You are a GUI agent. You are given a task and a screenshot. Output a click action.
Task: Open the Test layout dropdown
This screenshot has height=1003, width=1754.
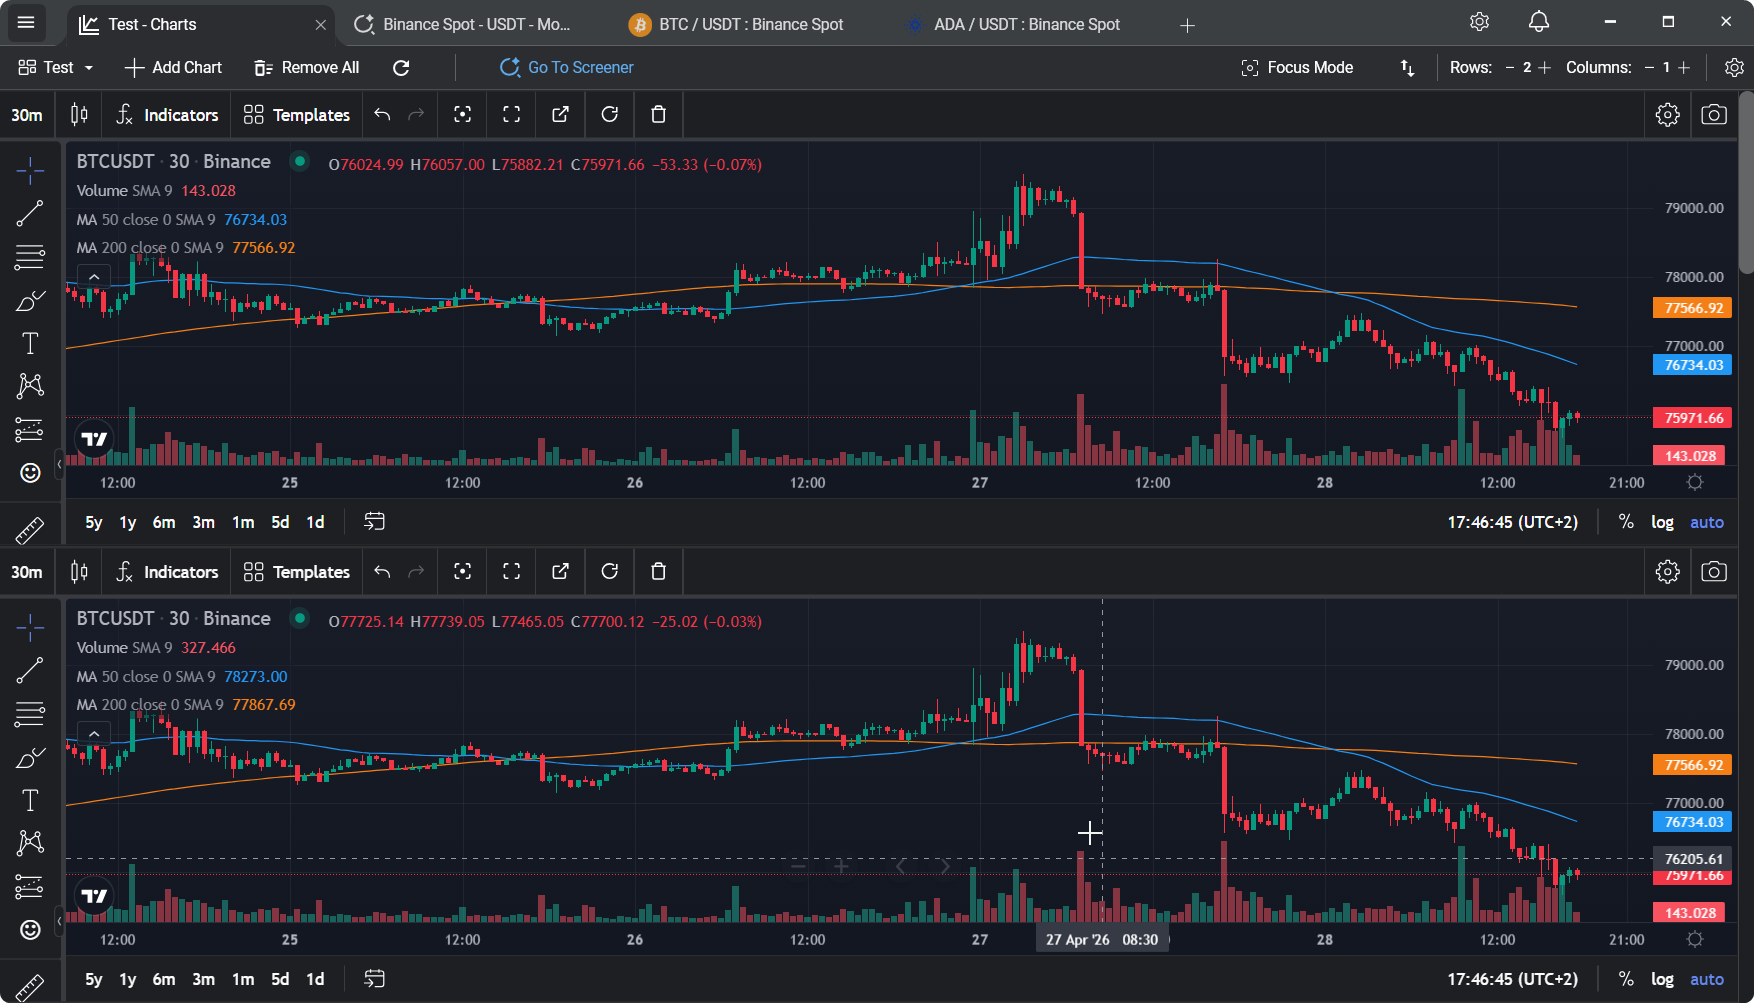tap(57, 67)
